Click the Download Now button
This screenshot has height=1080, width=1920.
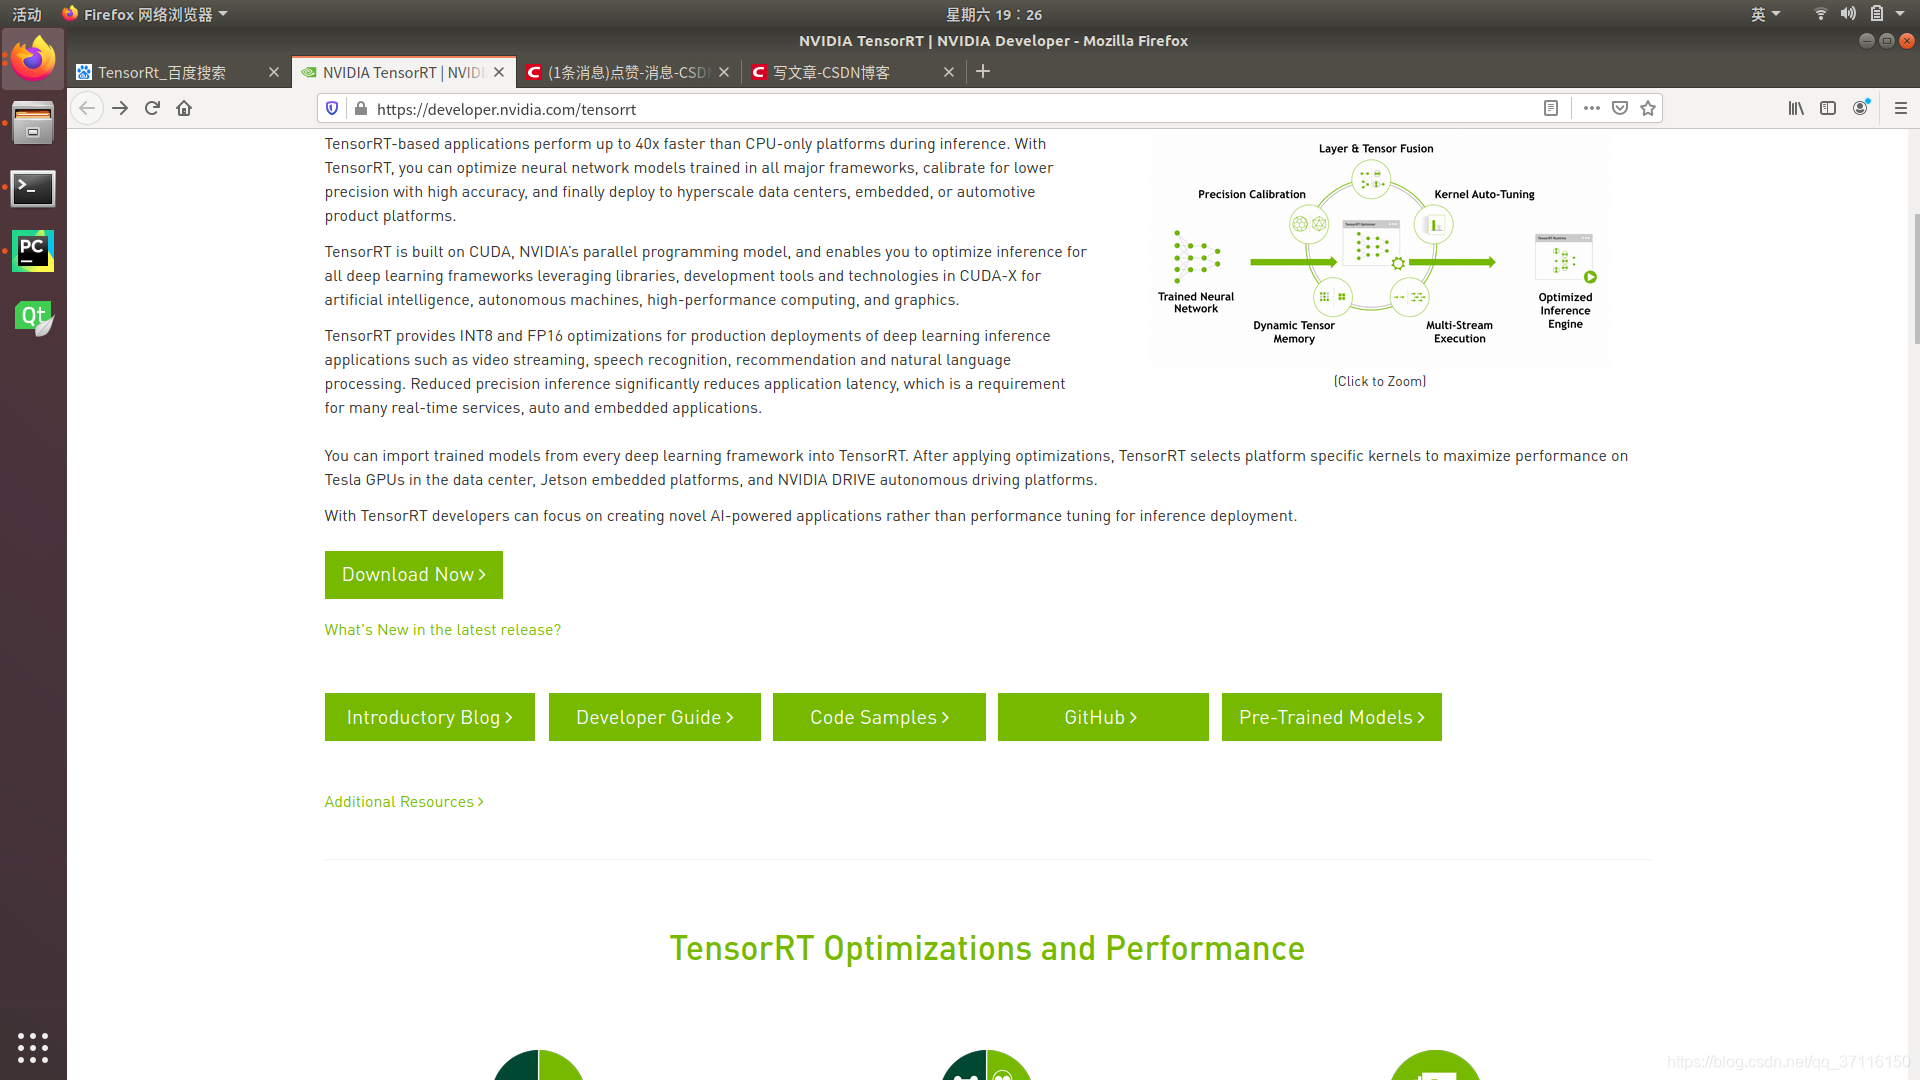click(413, 575)
